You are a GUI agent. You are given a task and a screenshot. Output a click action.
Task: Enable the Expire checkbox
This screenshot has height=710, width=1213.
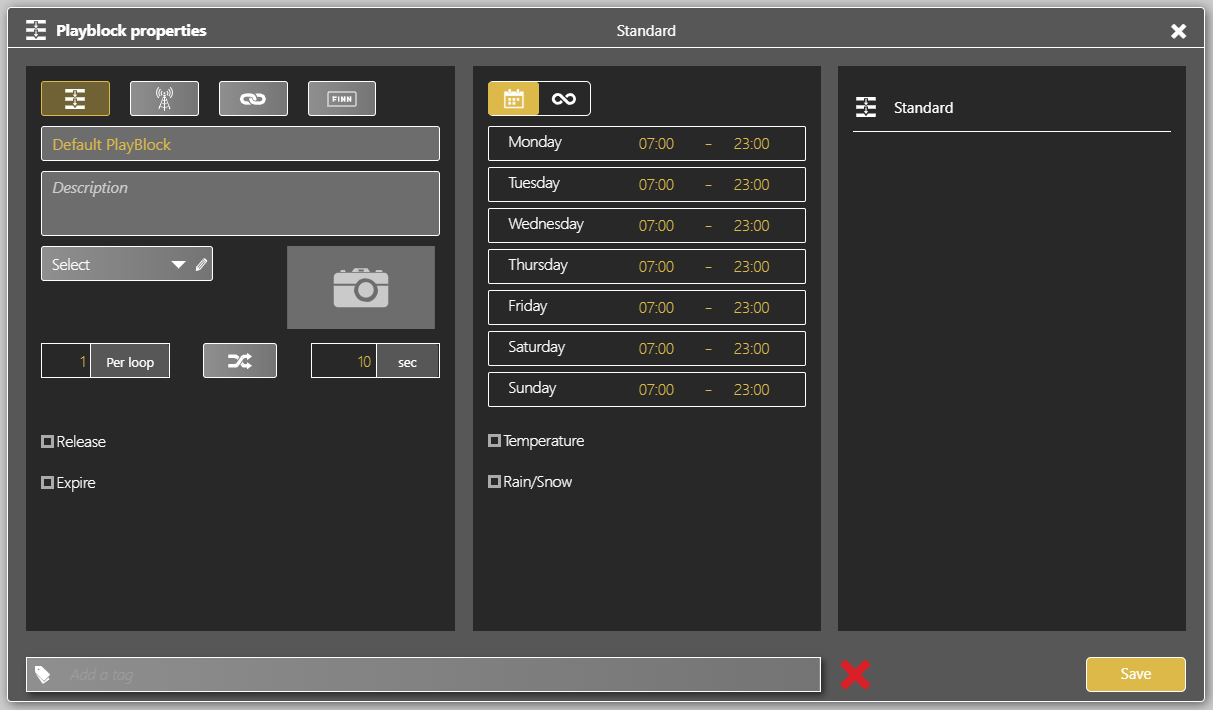point(47,482)
